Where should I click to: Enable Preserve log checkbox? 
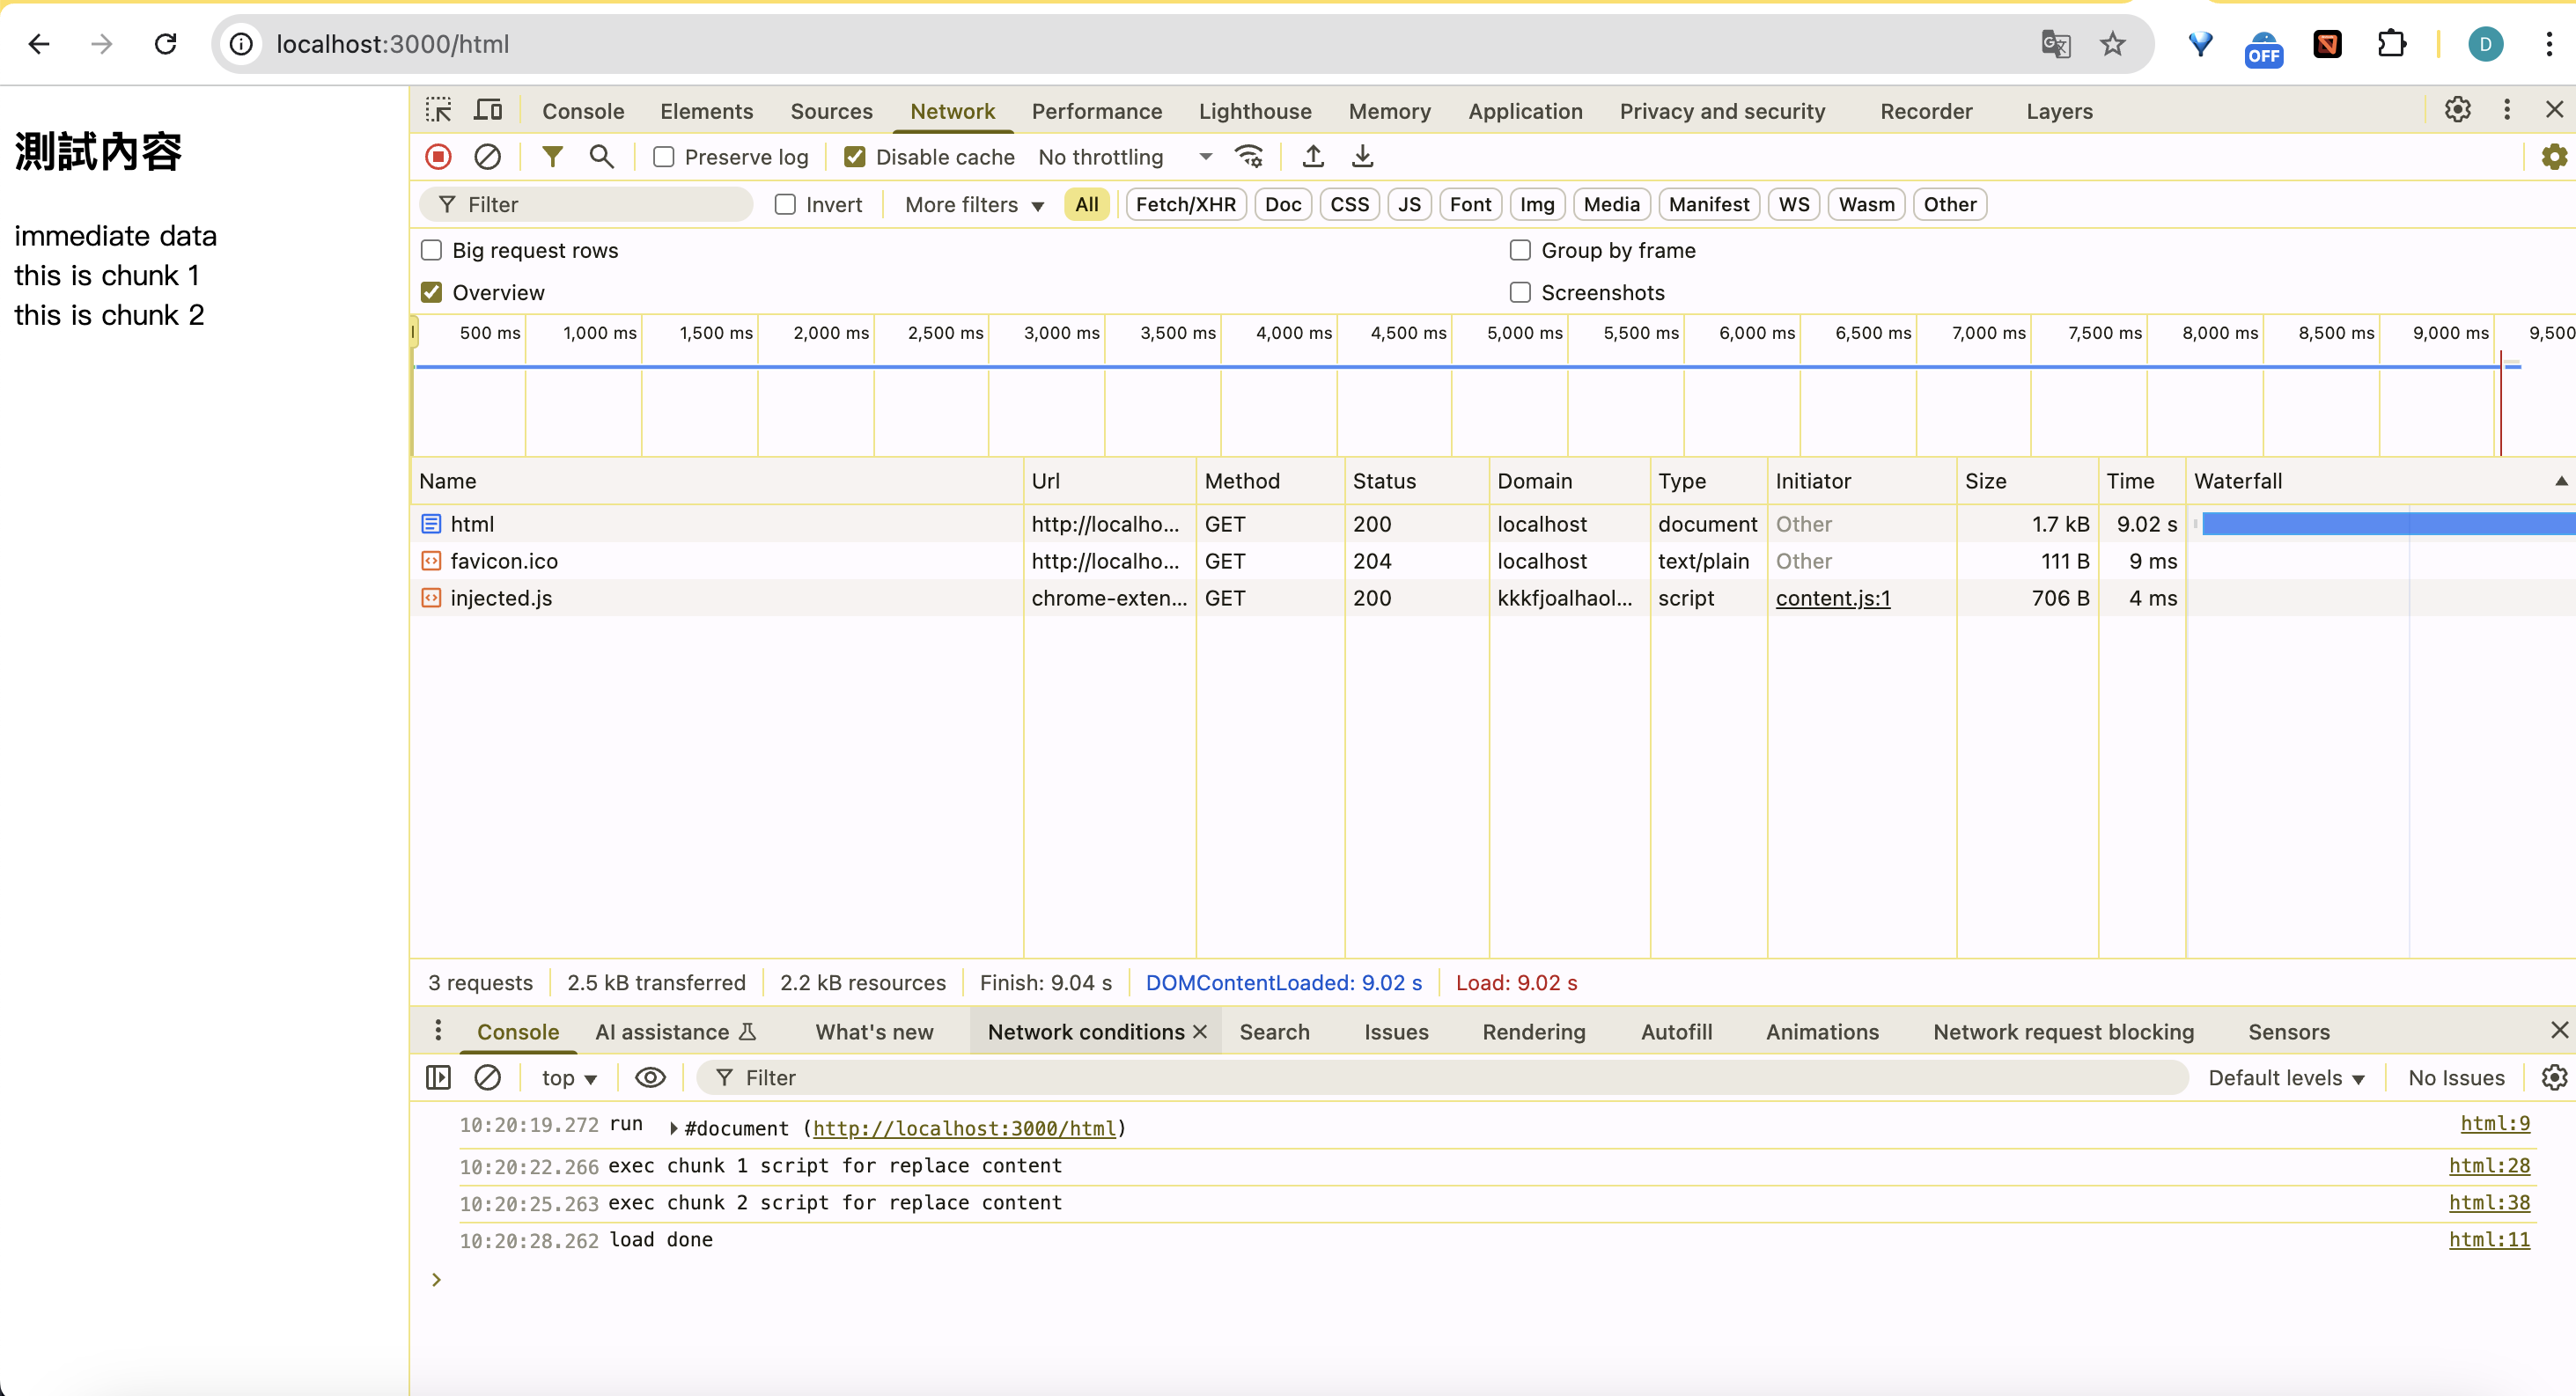tap(664, 157)
